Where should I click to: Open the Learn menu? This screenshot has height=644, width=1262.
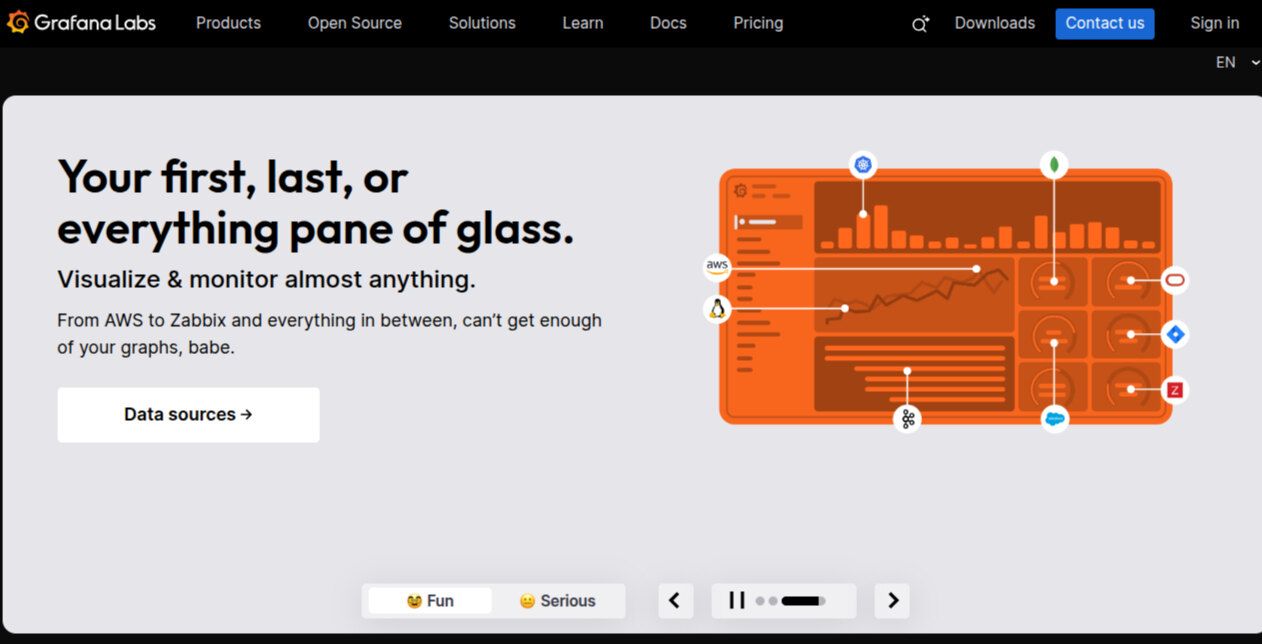click(x=583, y=23)
